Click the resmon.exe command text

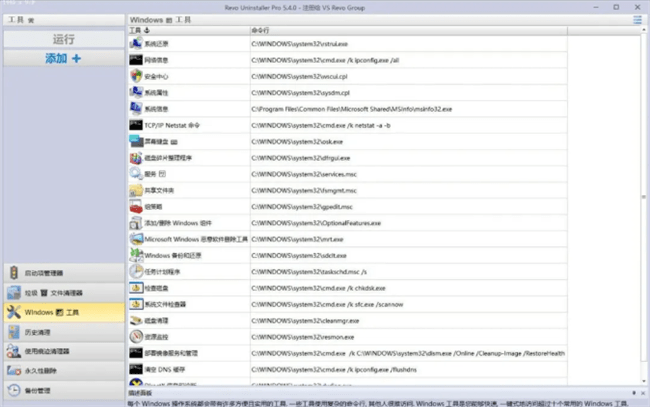(303, 337)
